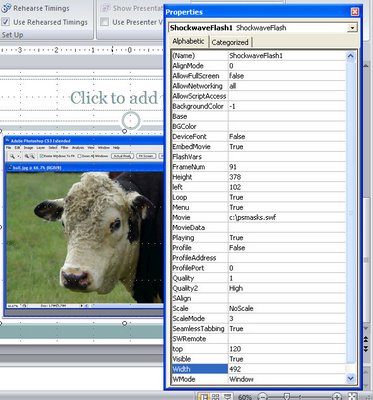Click the Rehearse Timings clock icon
373x400 pixels.
pos(6,8)
